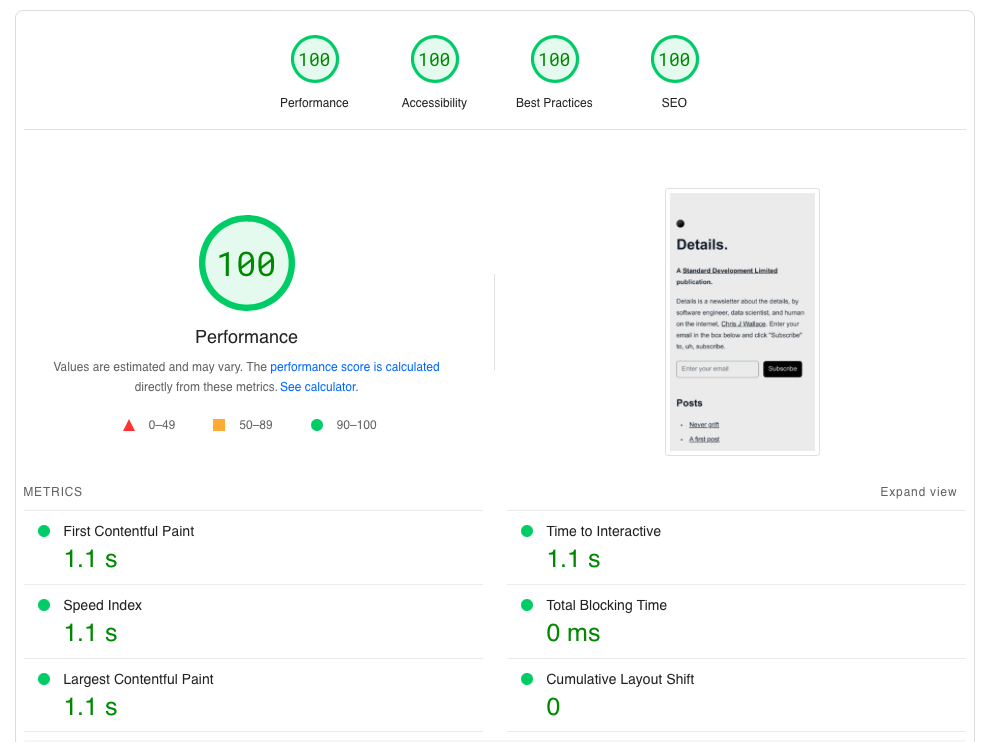Toggle the 'Expand view' metrics option
This screenshot has width=985, height=742.
pyautogui.click(x=918, y=491)
